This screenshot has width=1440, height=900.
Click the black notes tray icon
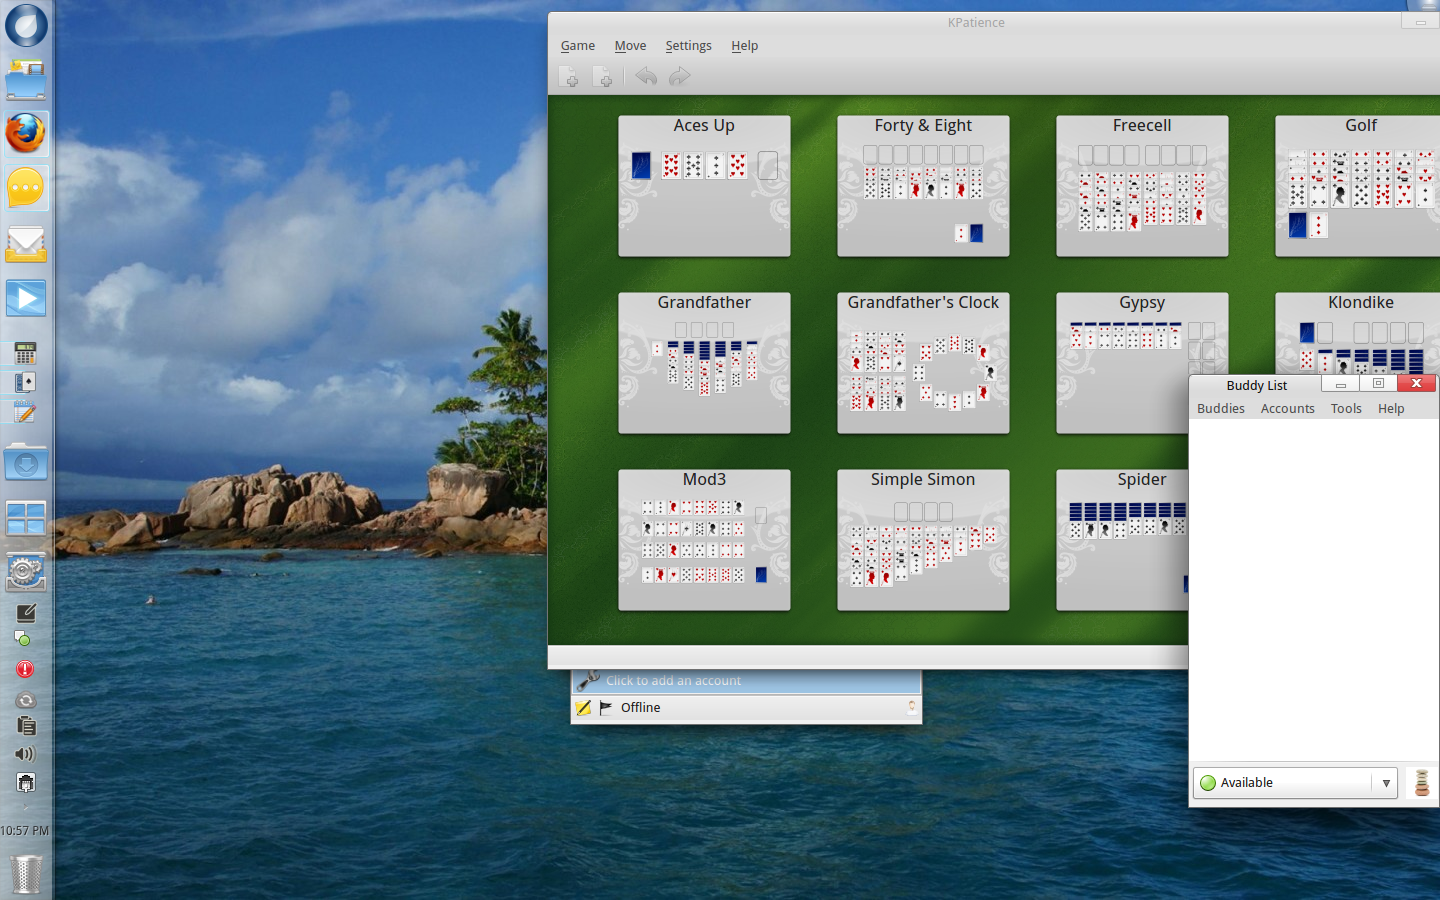pyautogui.click(x=26, y=612)
